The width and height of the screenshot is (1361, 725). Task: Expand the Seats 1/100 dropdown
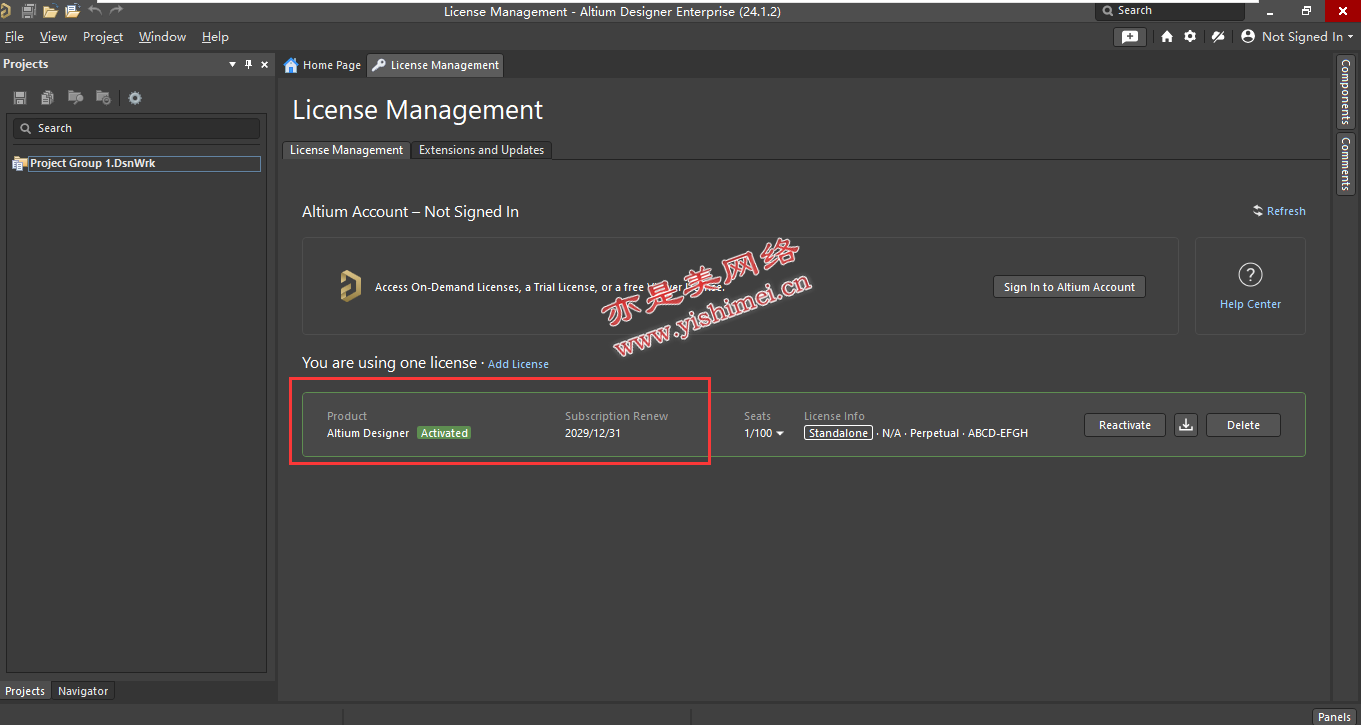coord(764,433)
